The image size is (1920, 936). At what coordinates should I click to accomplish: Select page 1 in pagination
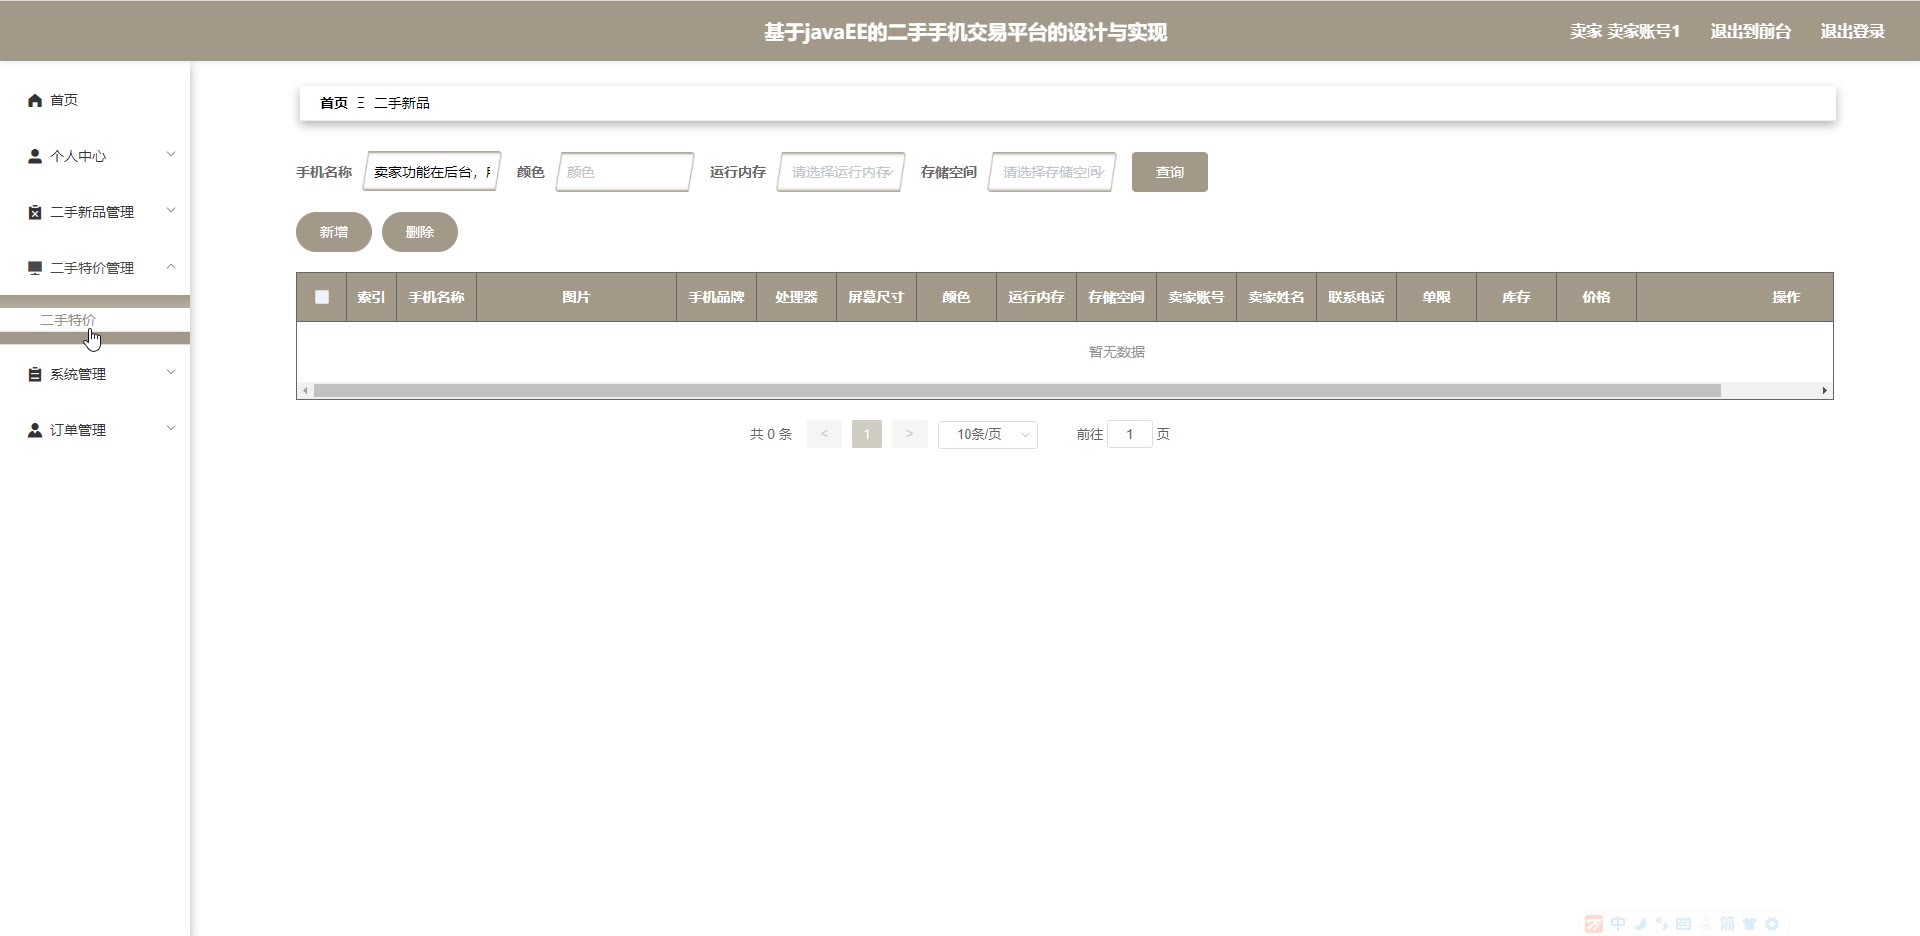tap(867, 434)
